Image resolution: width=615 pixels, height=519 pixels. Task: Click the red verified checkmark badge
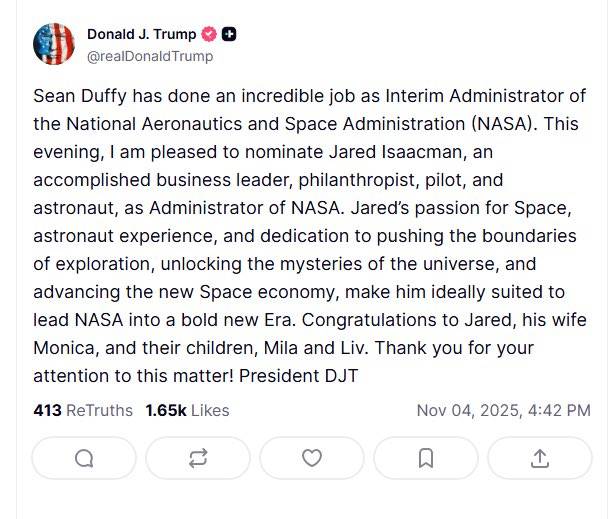click(x=208, y=35)
